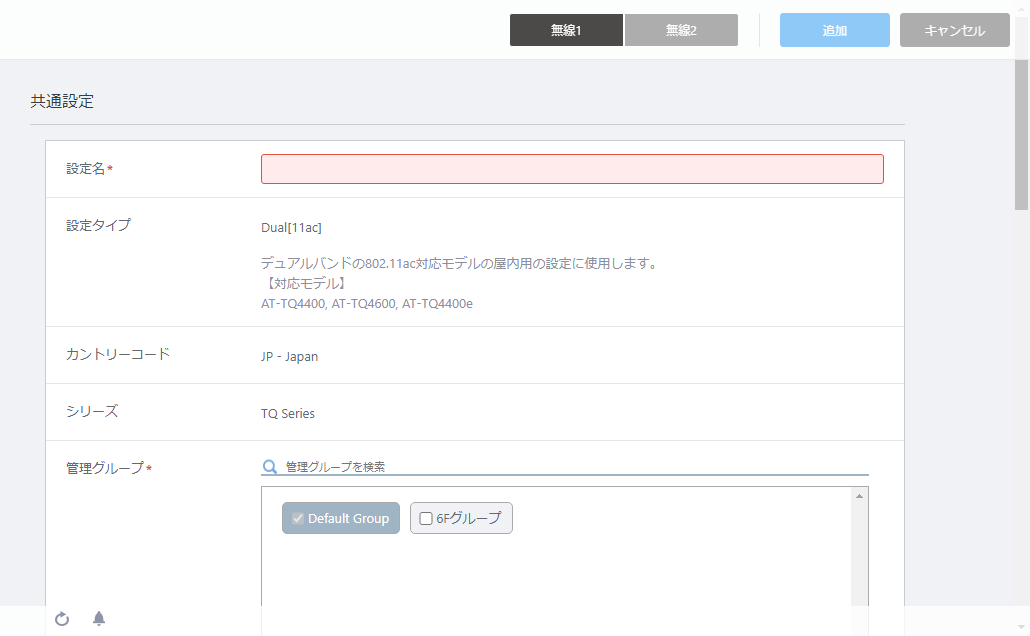
Task: Click the 管理グループ label
Action: tap(104, 468)
